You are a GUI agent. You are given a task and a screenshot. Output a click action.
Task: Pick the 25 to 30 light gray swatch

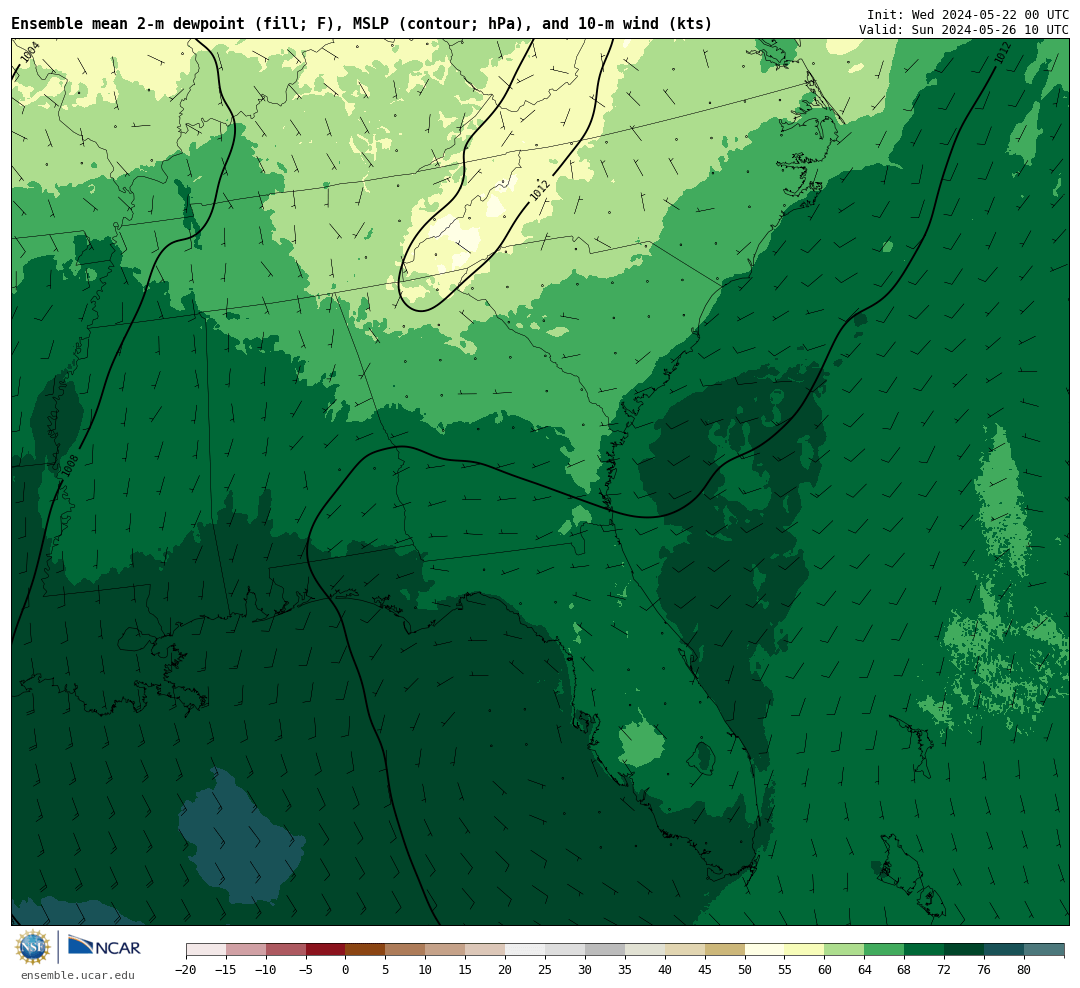(x=565, y=950)
